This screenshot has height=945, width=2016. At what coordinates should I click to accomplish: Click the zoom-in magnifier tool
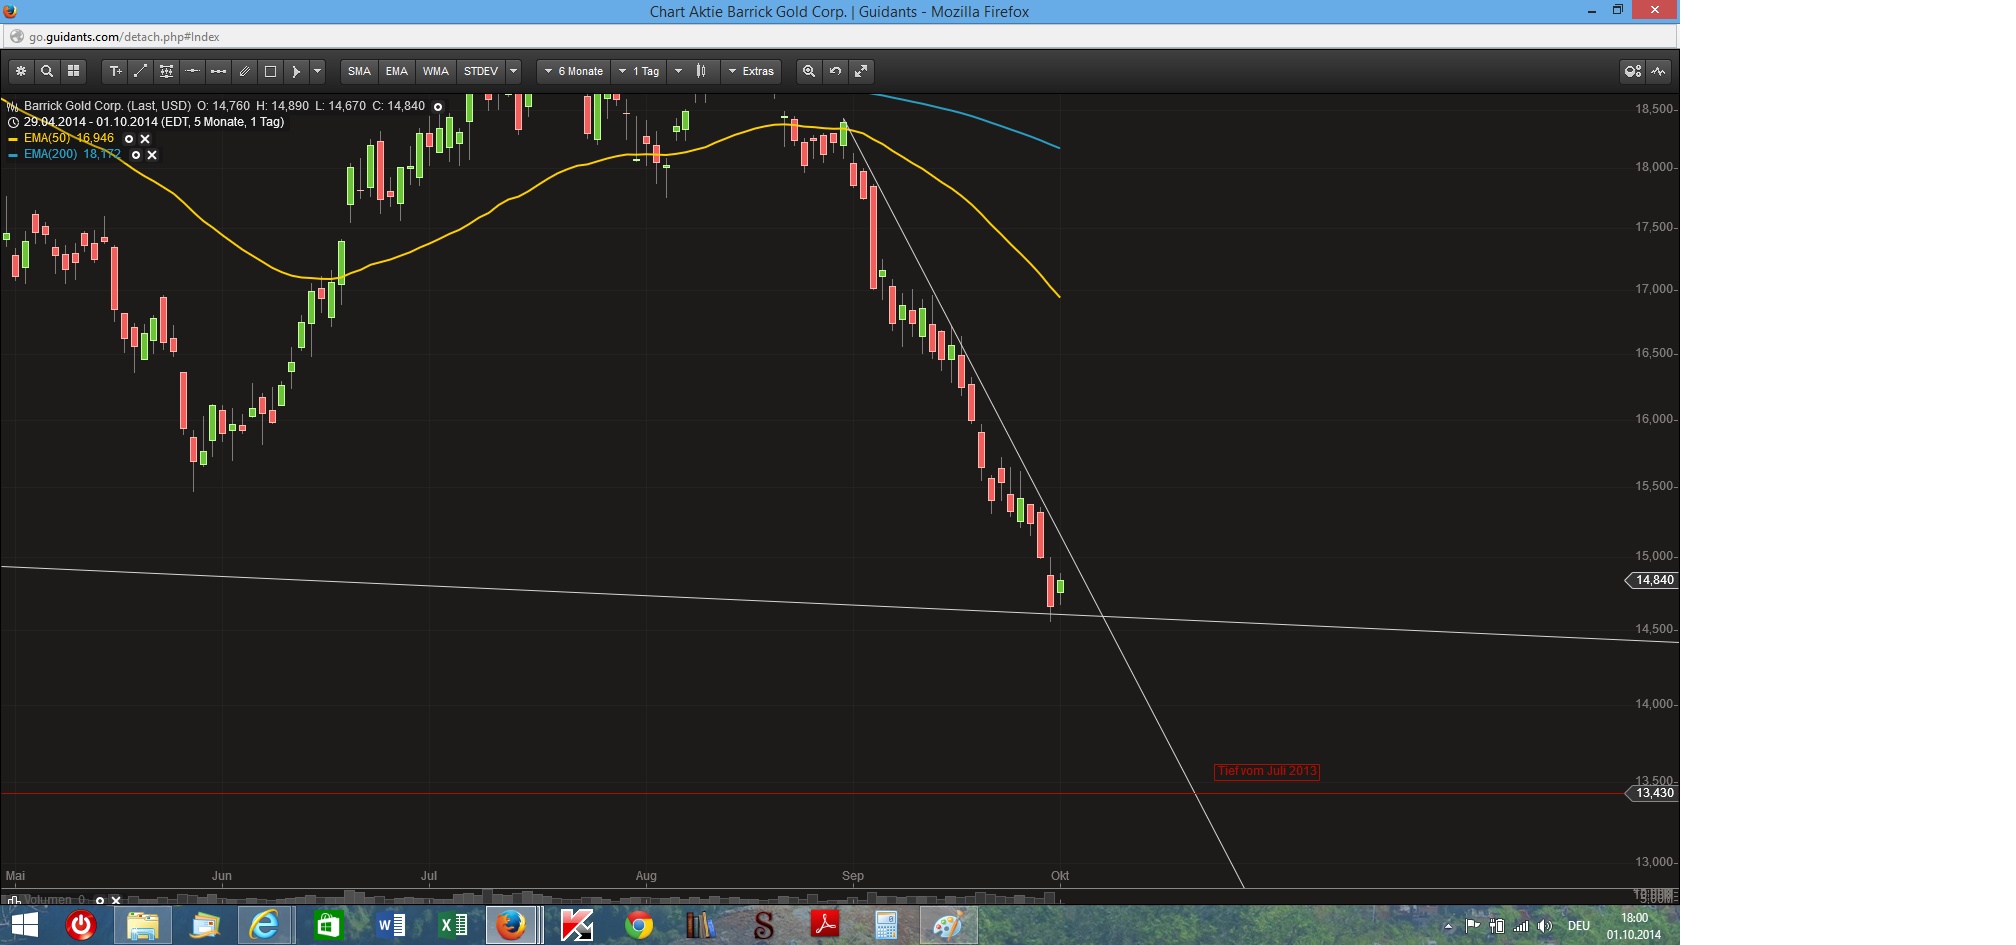tap(809, 71)
